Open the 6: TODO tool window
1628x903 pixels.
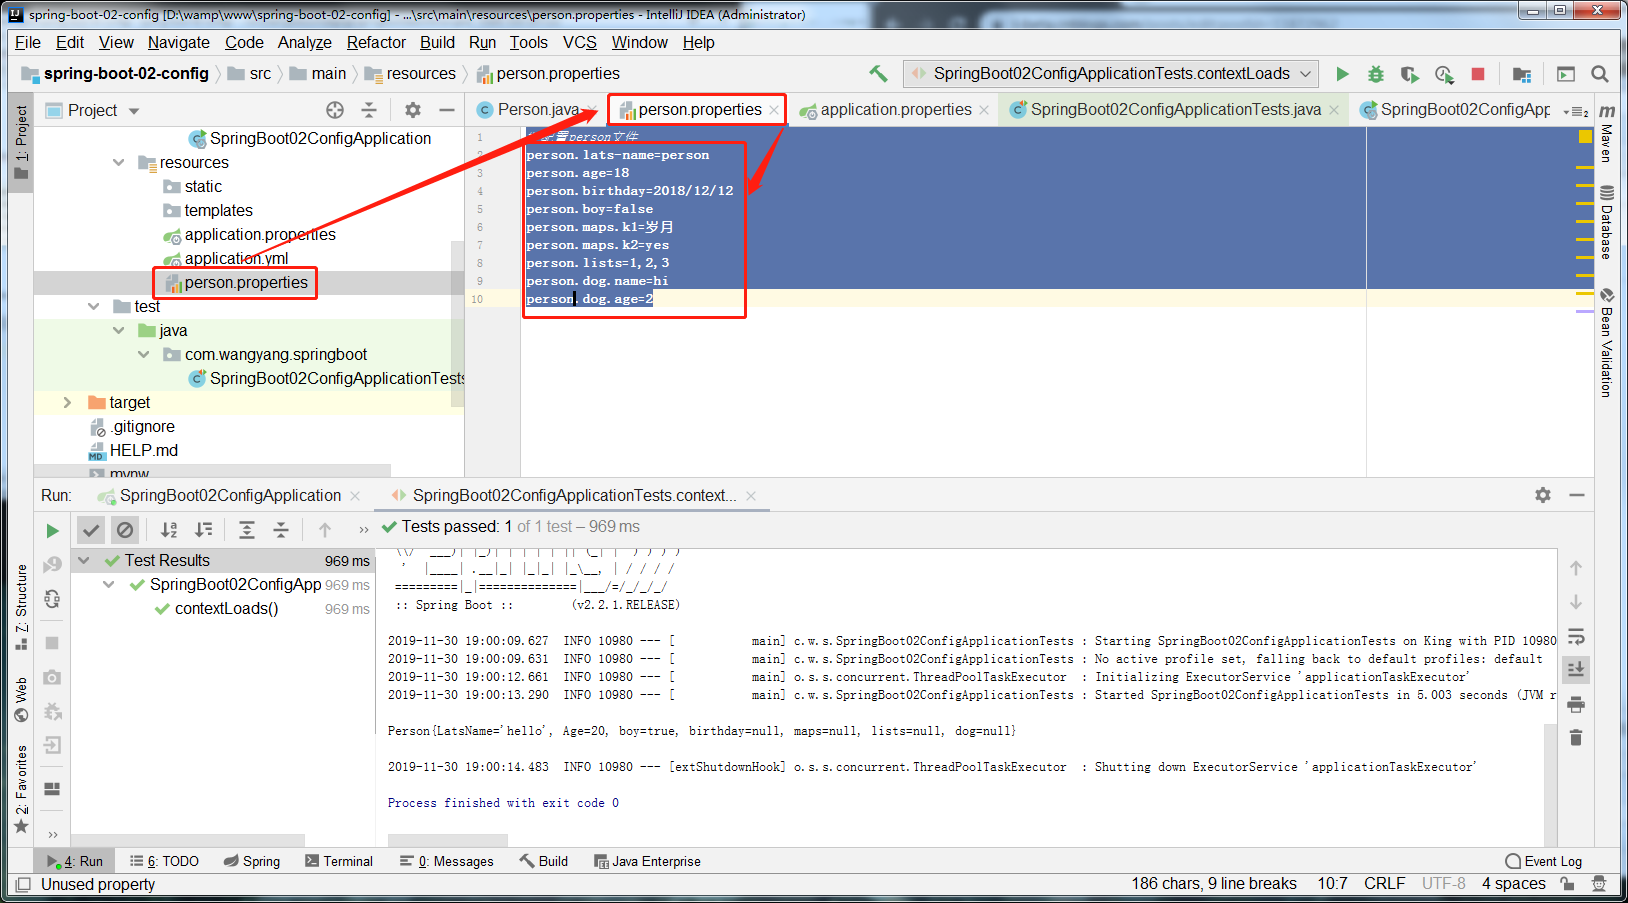point(165,861)
